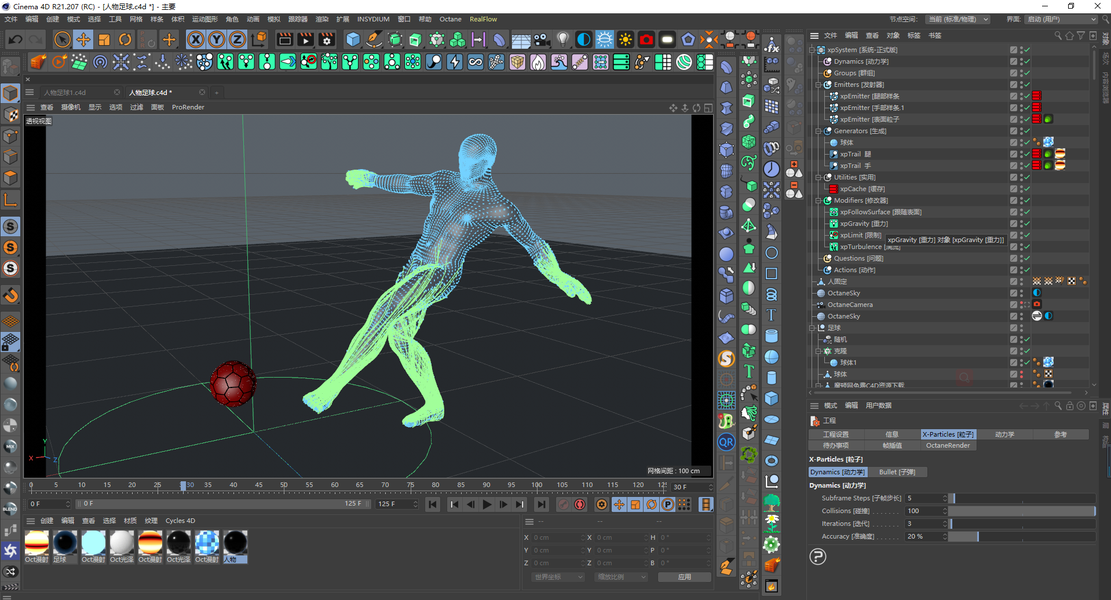
Task: Open the ProRender viewport menu
Action: click(188, 108)
